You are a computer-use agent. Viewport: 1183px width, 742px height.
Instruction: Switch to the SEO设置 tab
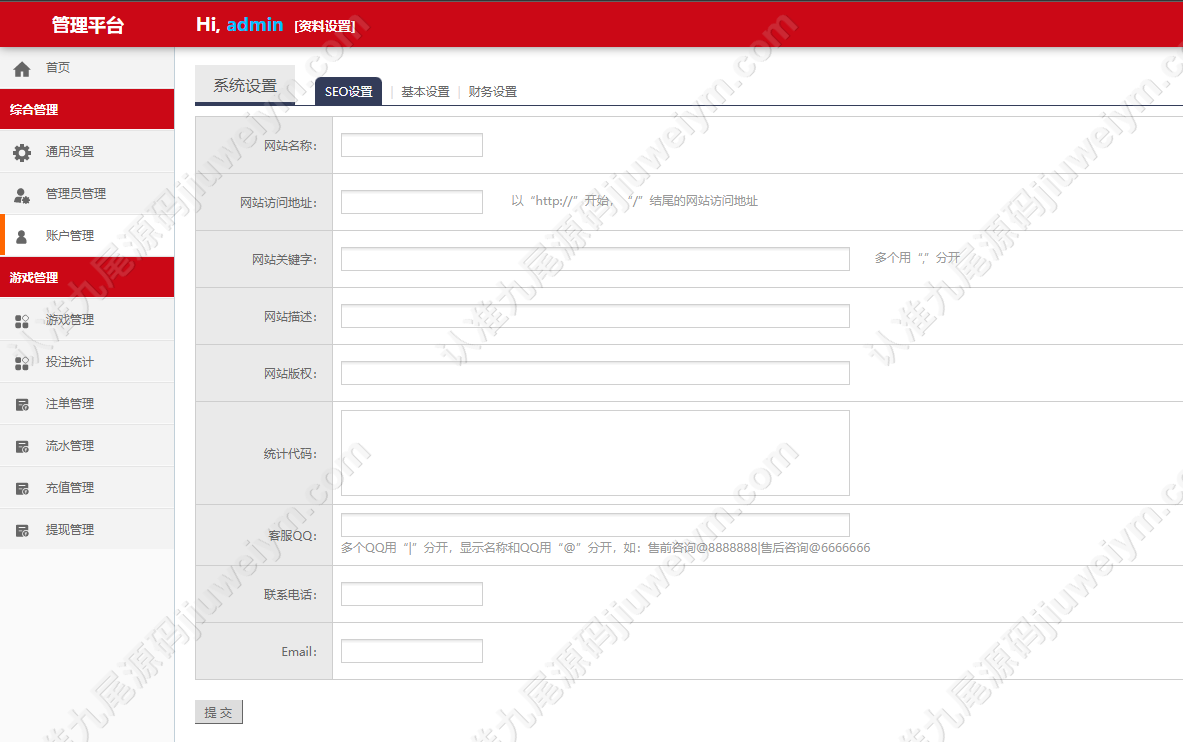click(x=349, y=91)
